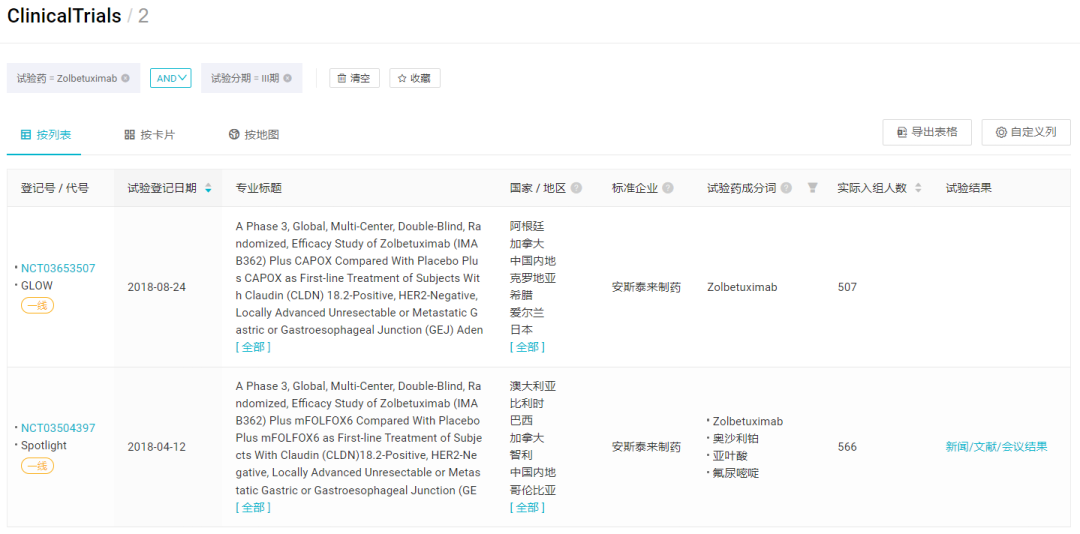Switch to the 按列表 list view tab
This screenshot has height=534, width=1080.
tap(46, 134)
